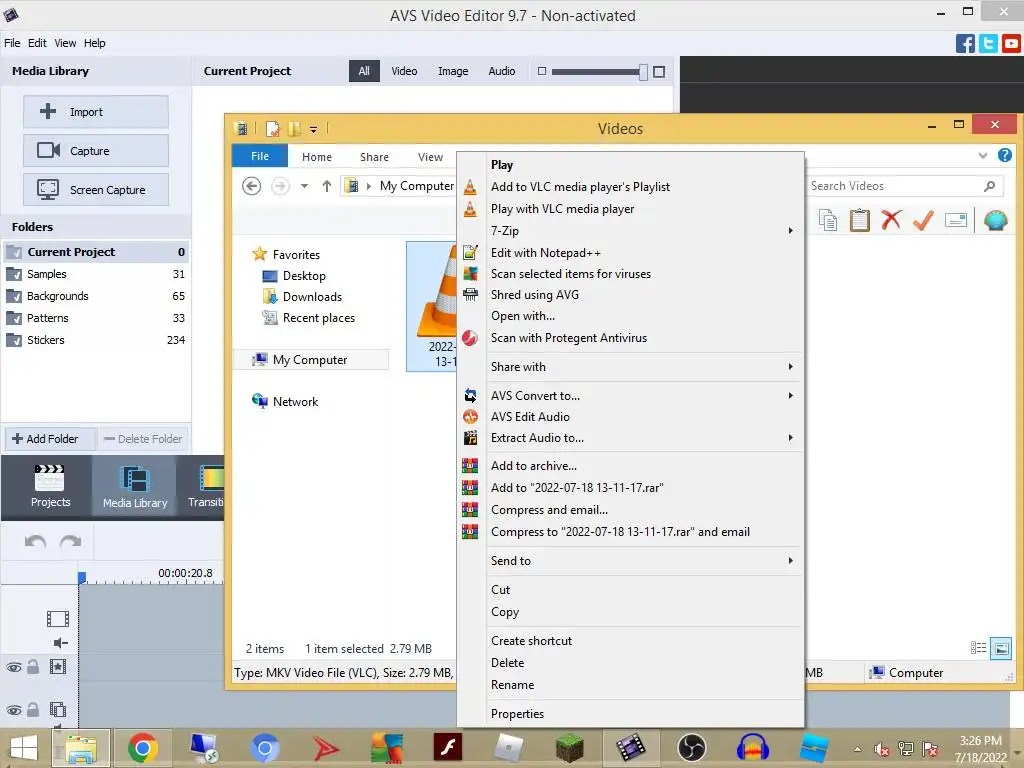The image size is (1024, 768).
Task: Click the Explorer up-one-level arrow
Action: click(327, 186)
